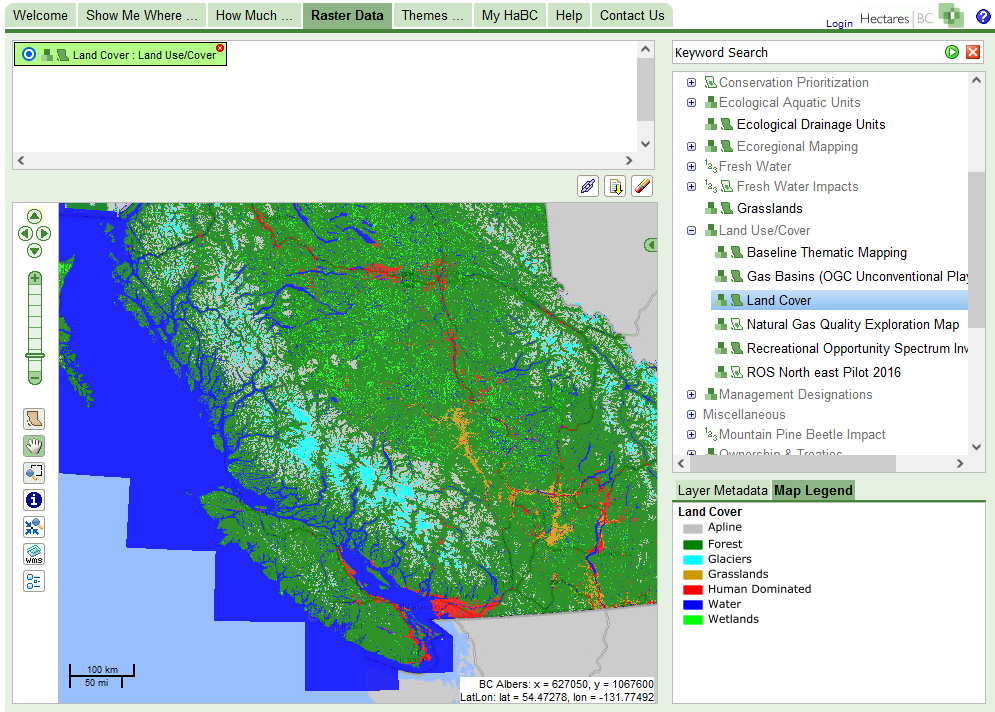Switch to the Map Legend tab
This screenshot has width=995, height=712.
click(813, 491)
